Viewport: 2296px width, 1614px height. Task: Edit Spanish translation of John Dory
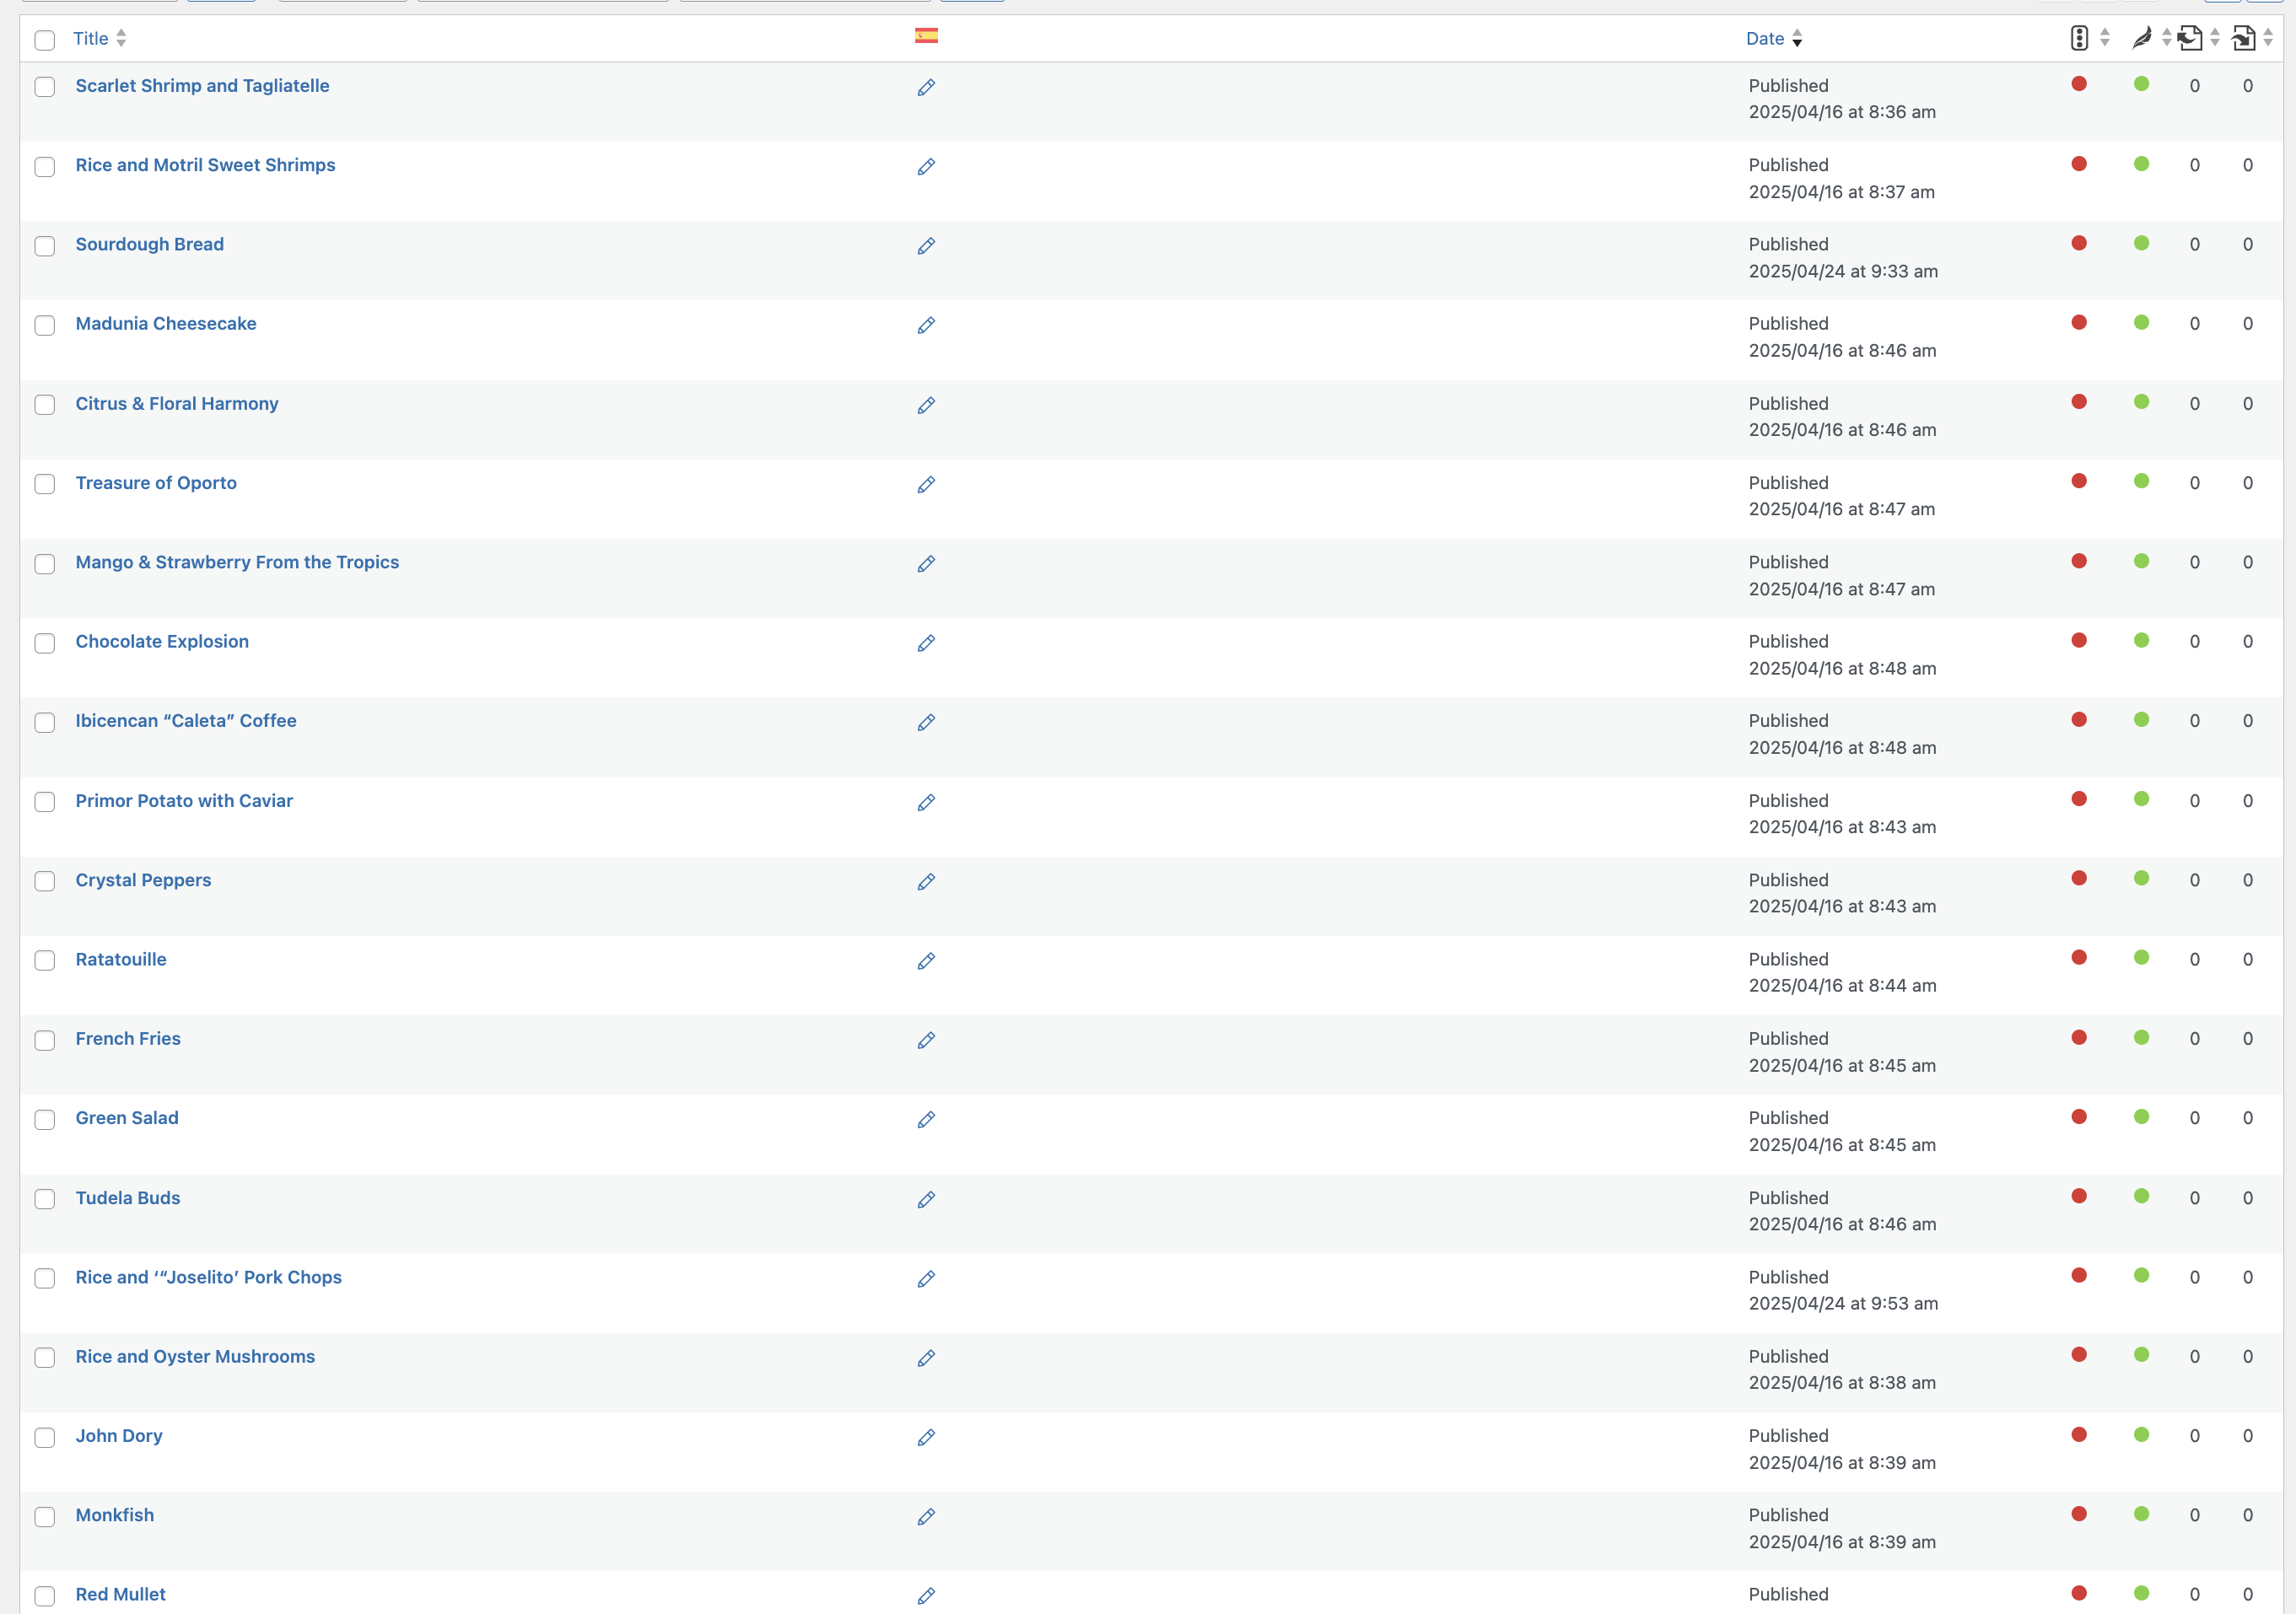[926, 1438]
